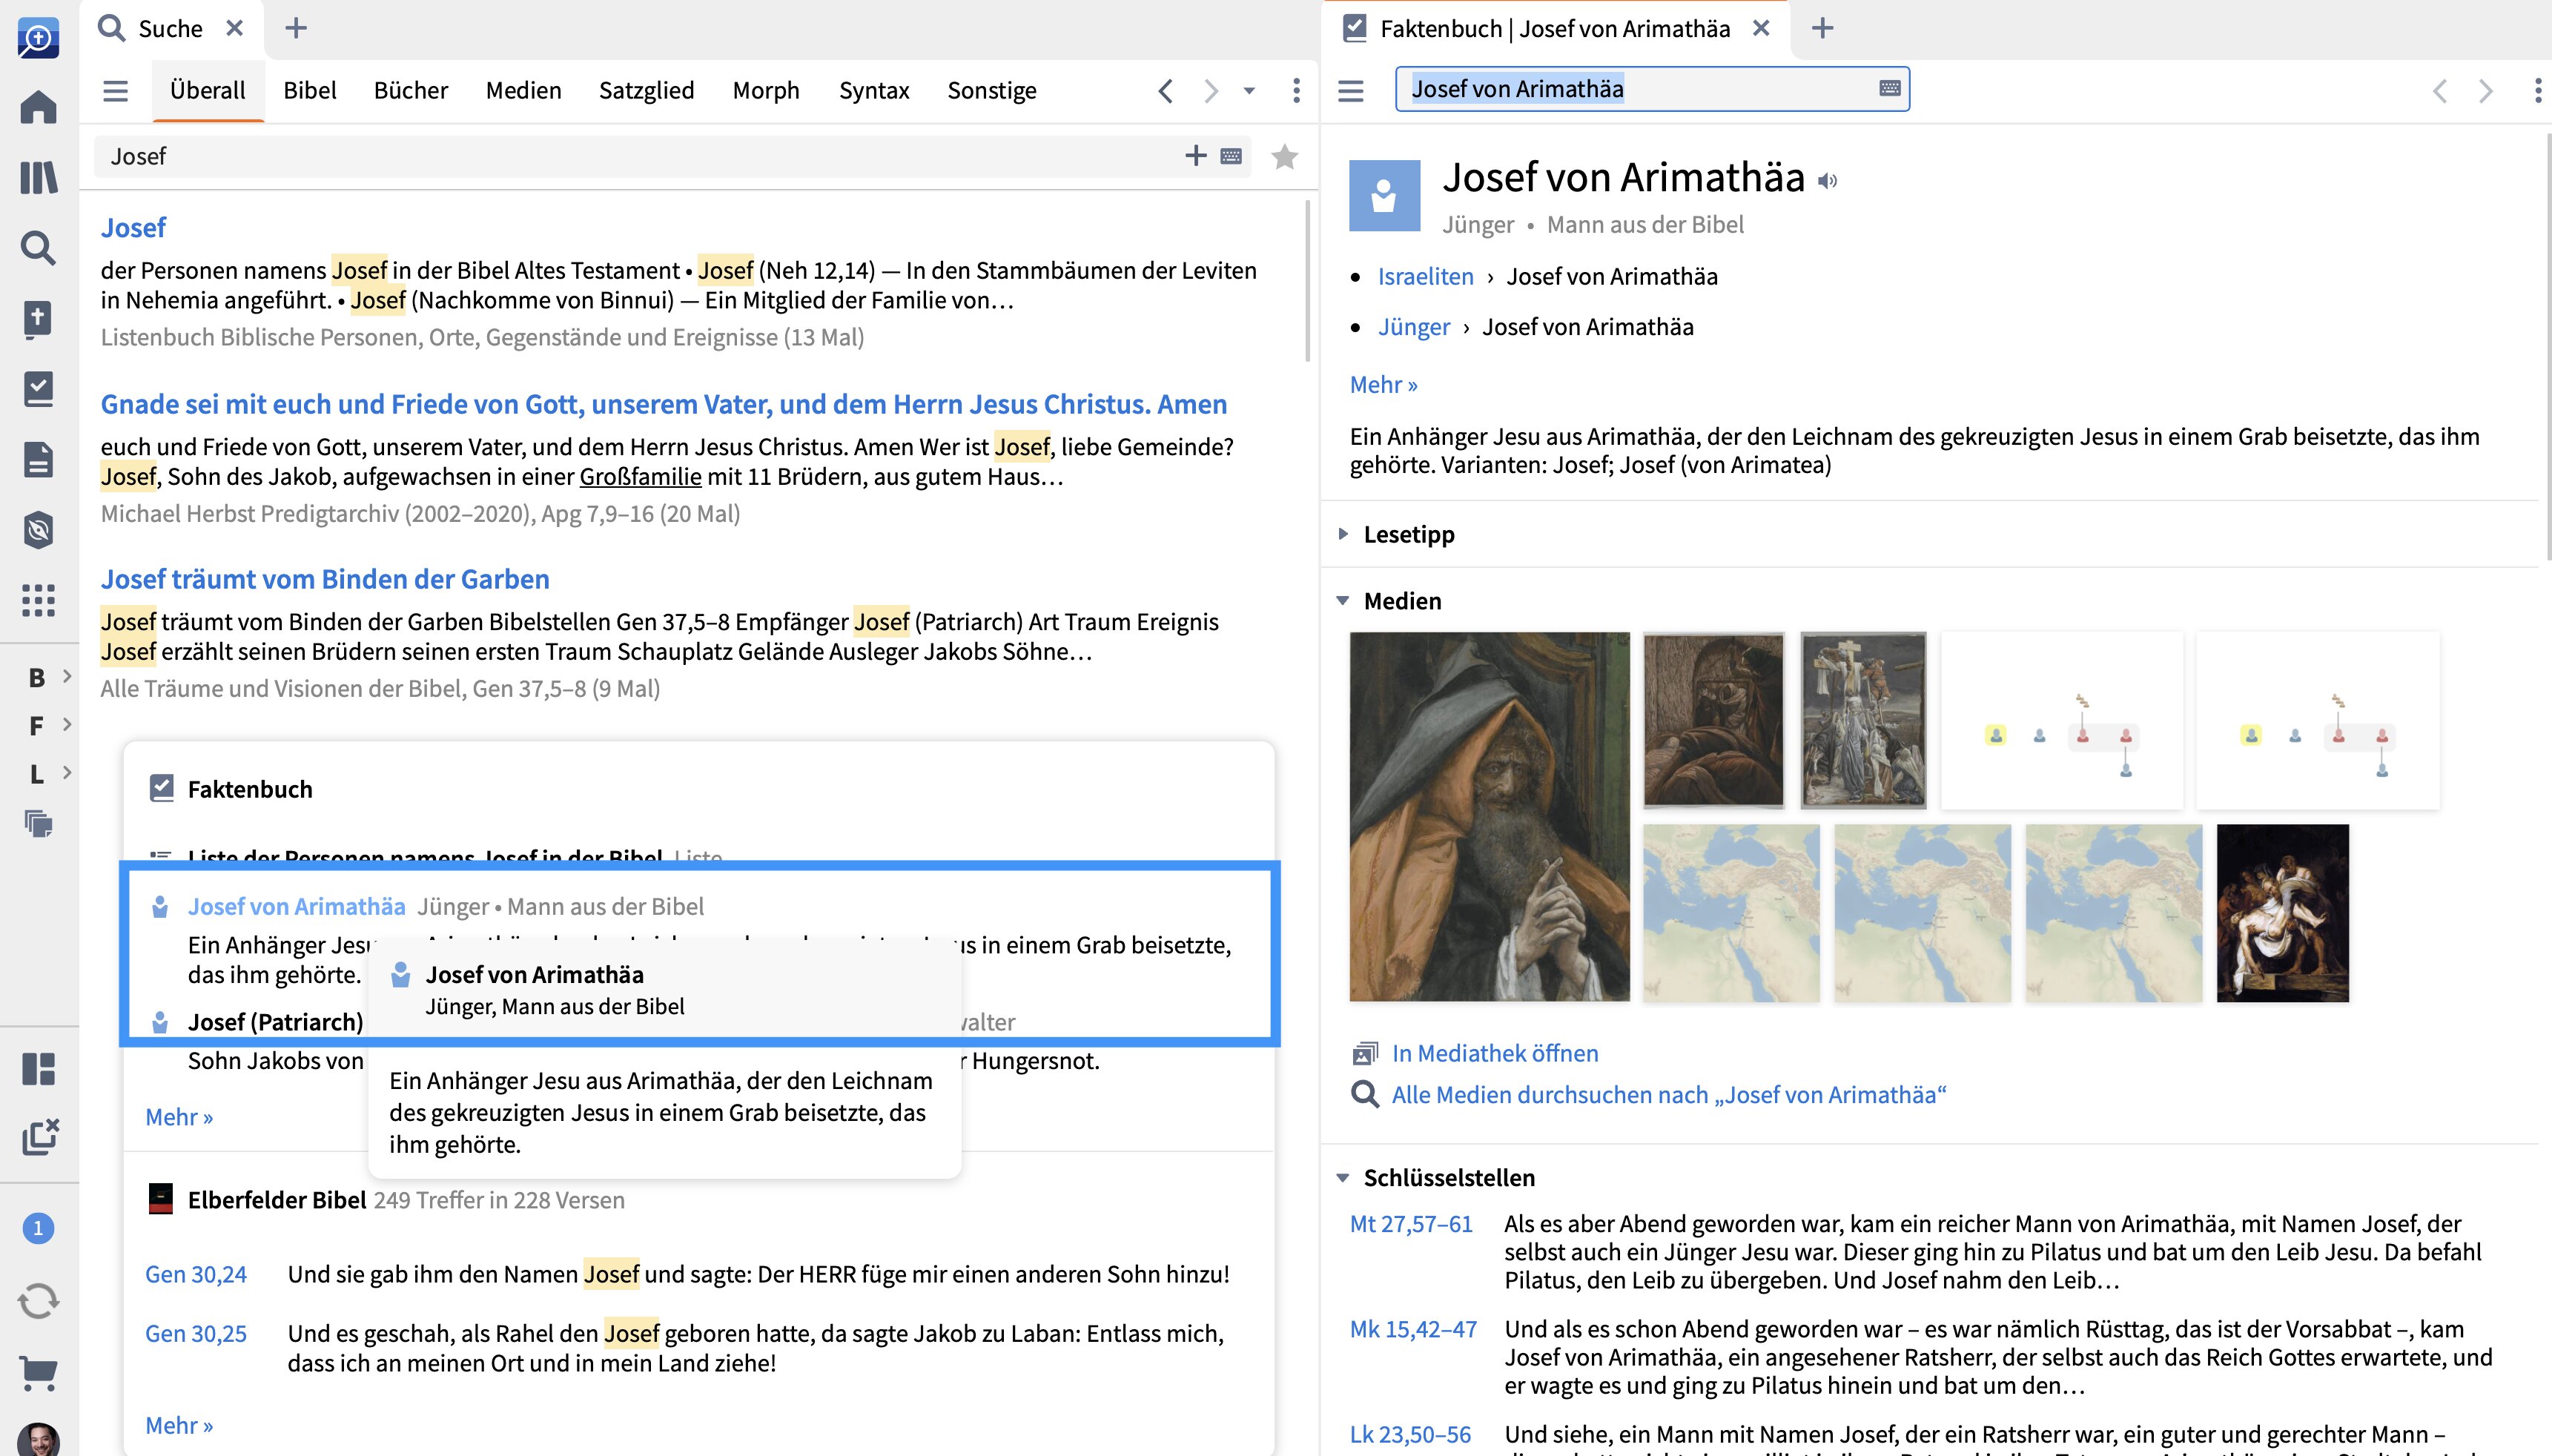Screen dimensions: 2552x1456
Task: Open the Home dashboard from the sidebar
Action: 38,107
